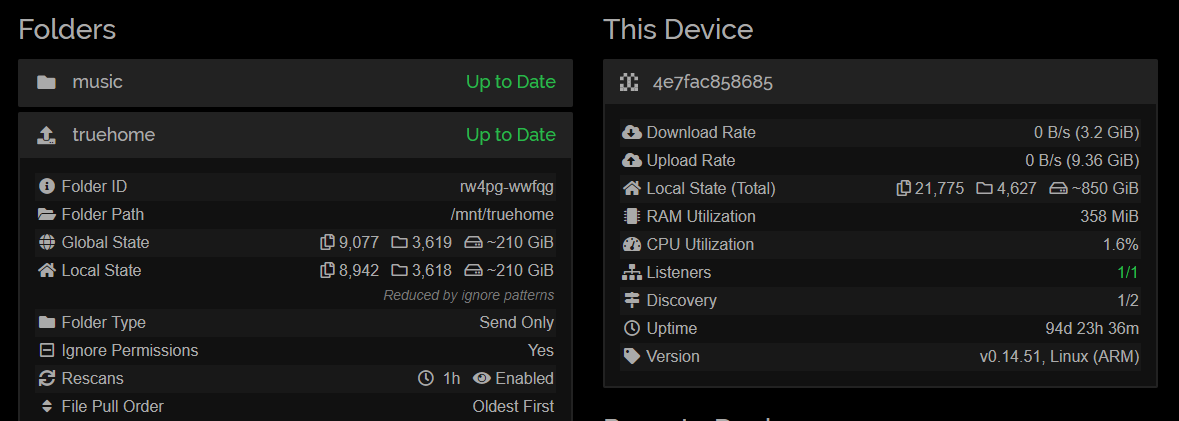The image size is (1179, 421).
Task: Click the Version tag icon
Action: pyautogui.click(x=632, y=356)
